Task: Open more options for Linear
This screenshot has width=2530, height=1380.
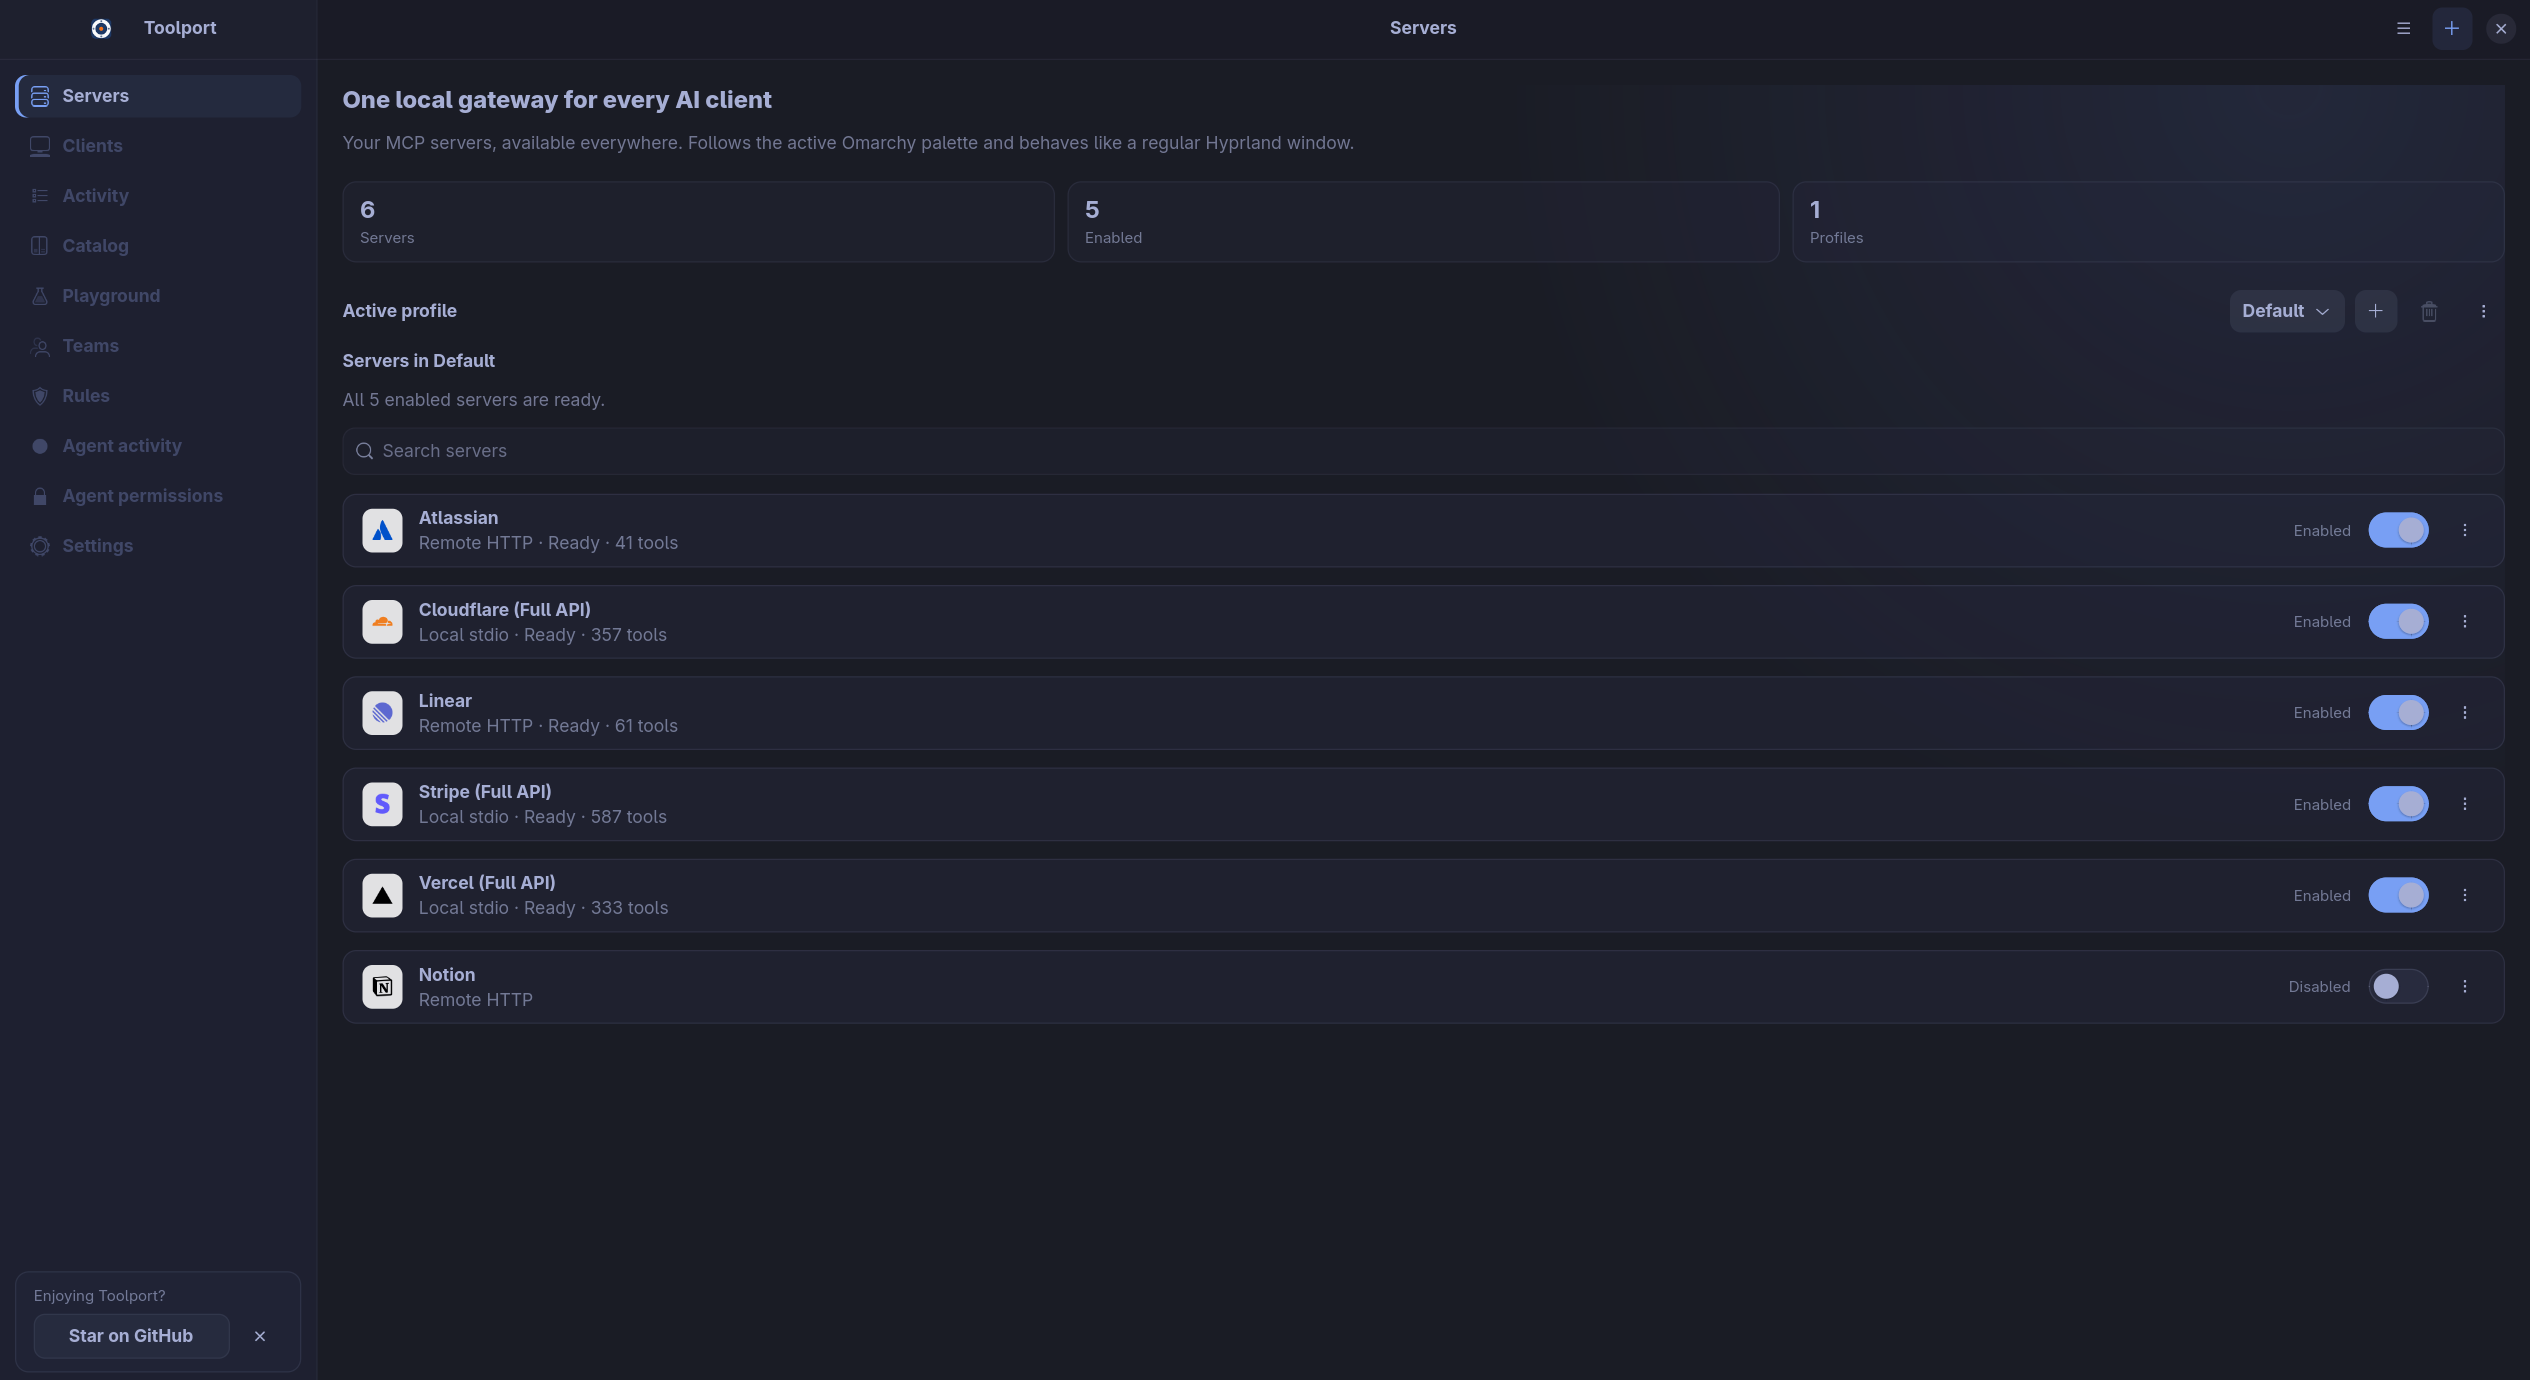Action: tap(2465, 713)
